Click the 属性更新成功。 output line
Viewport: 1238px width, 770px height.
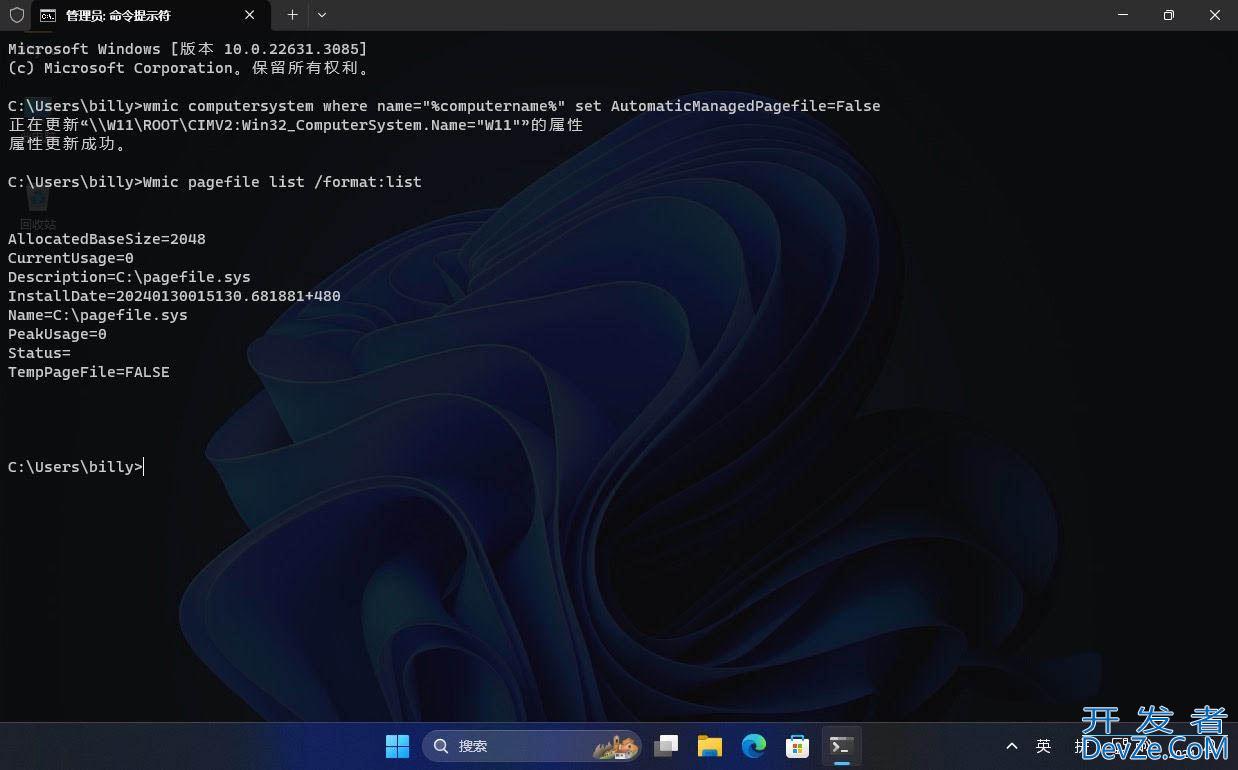pyautogui.click(x=68, y=144)
